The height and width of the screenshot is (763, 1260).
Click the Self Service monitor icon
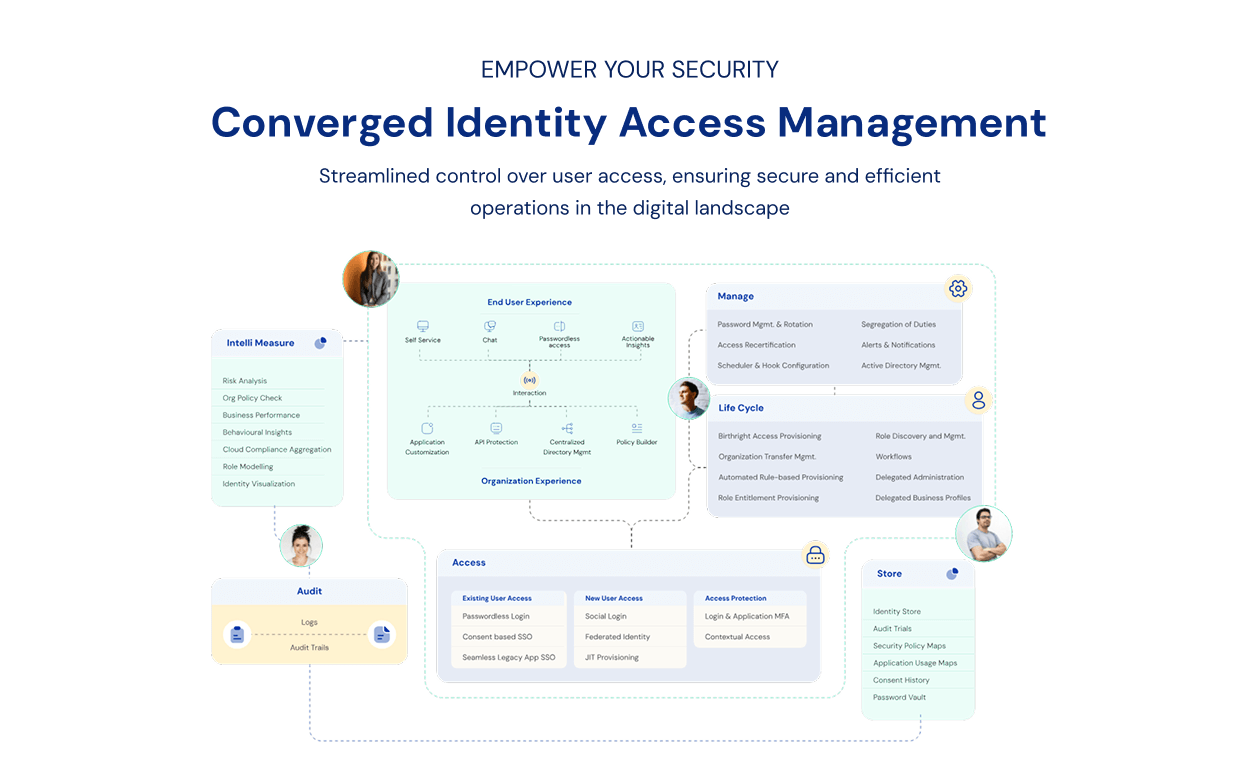[x=423, y=326]
